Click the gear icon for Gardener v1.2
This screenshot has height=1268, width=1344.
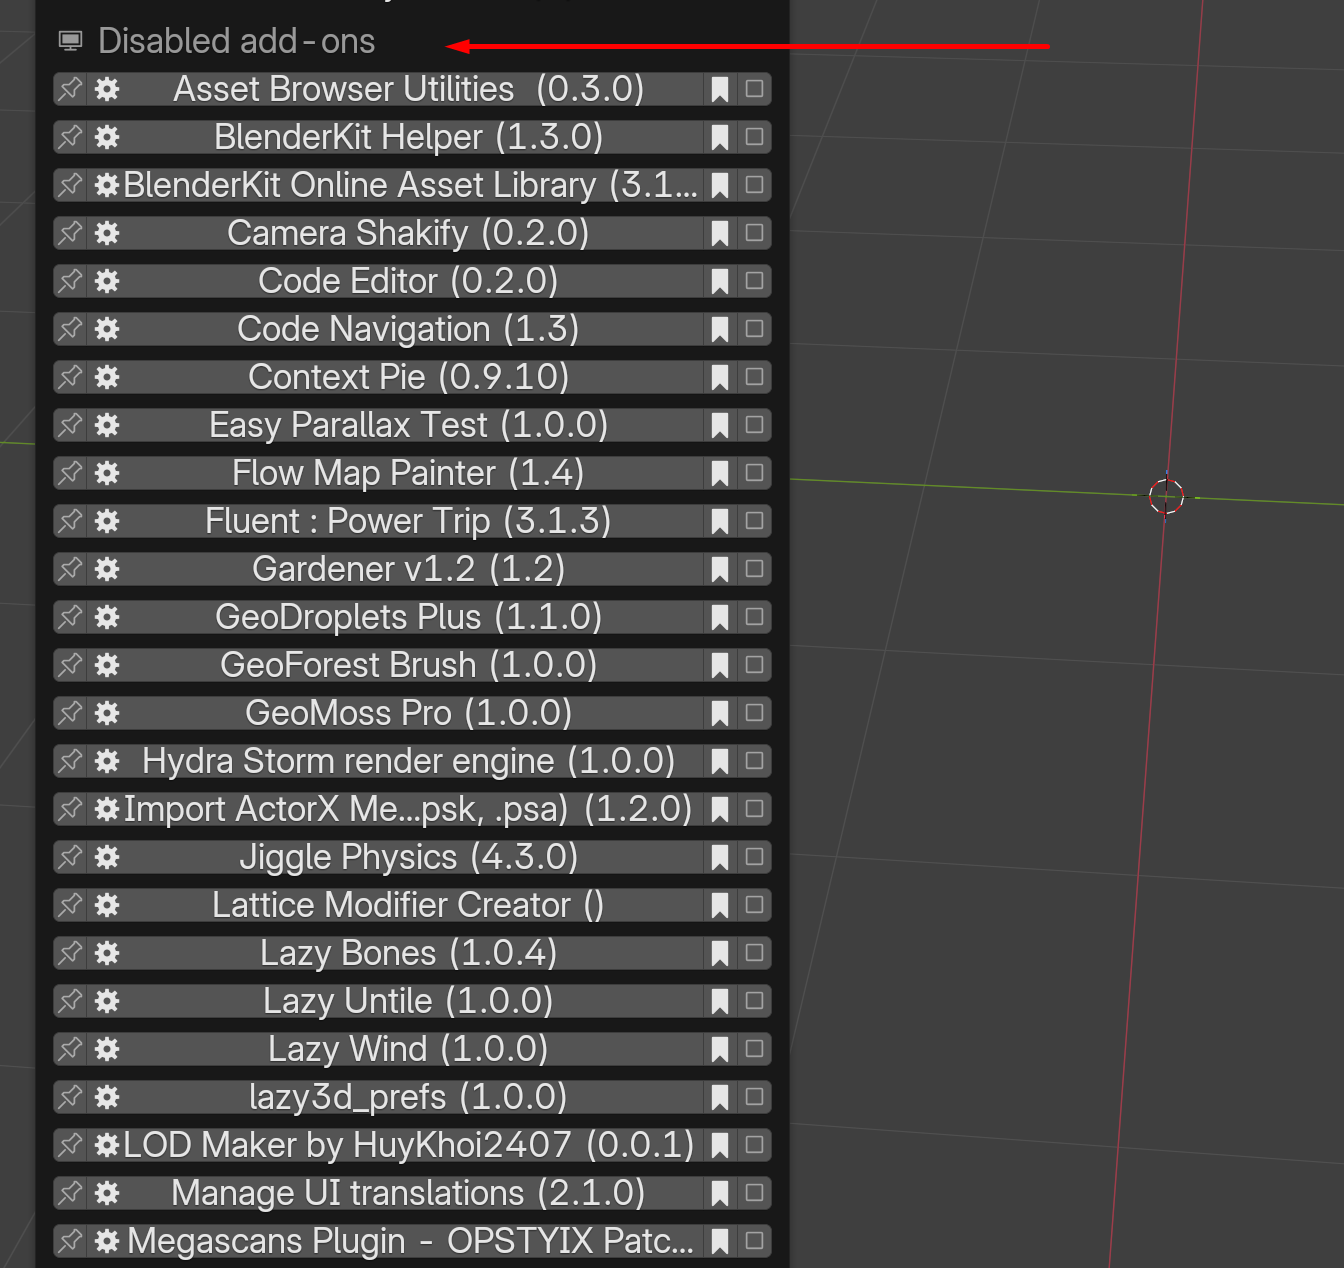coord(107,569)
